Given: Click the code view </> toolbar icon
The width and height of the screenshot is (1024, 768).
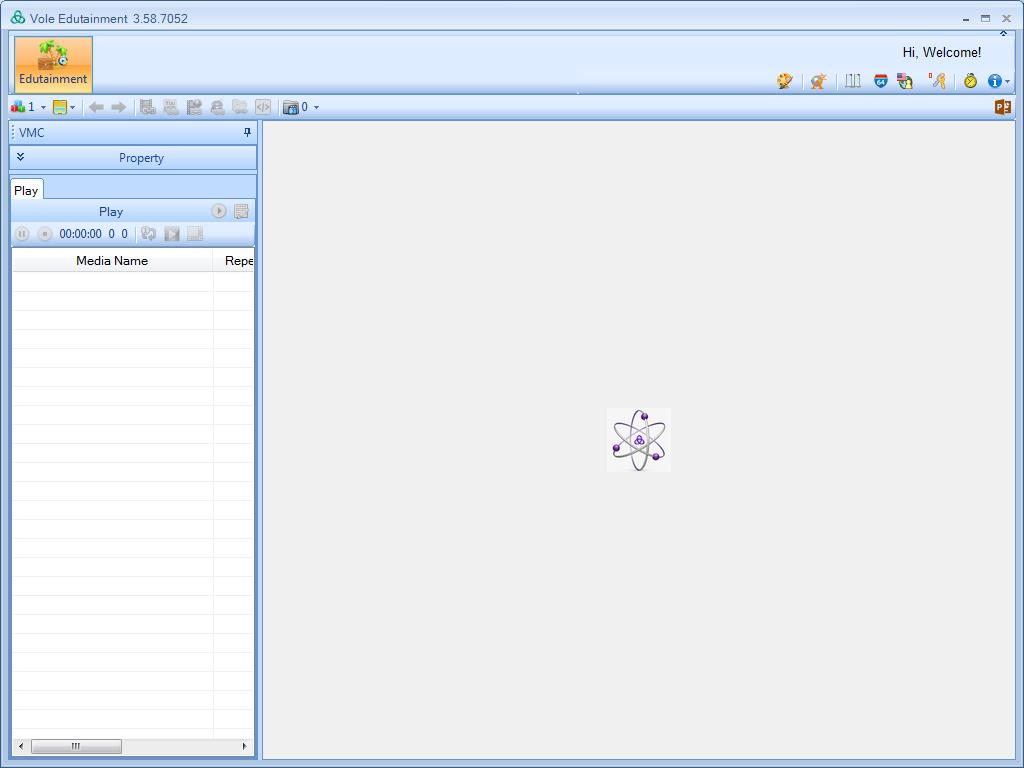Looking at the screenshot, I should coord(262,107).
